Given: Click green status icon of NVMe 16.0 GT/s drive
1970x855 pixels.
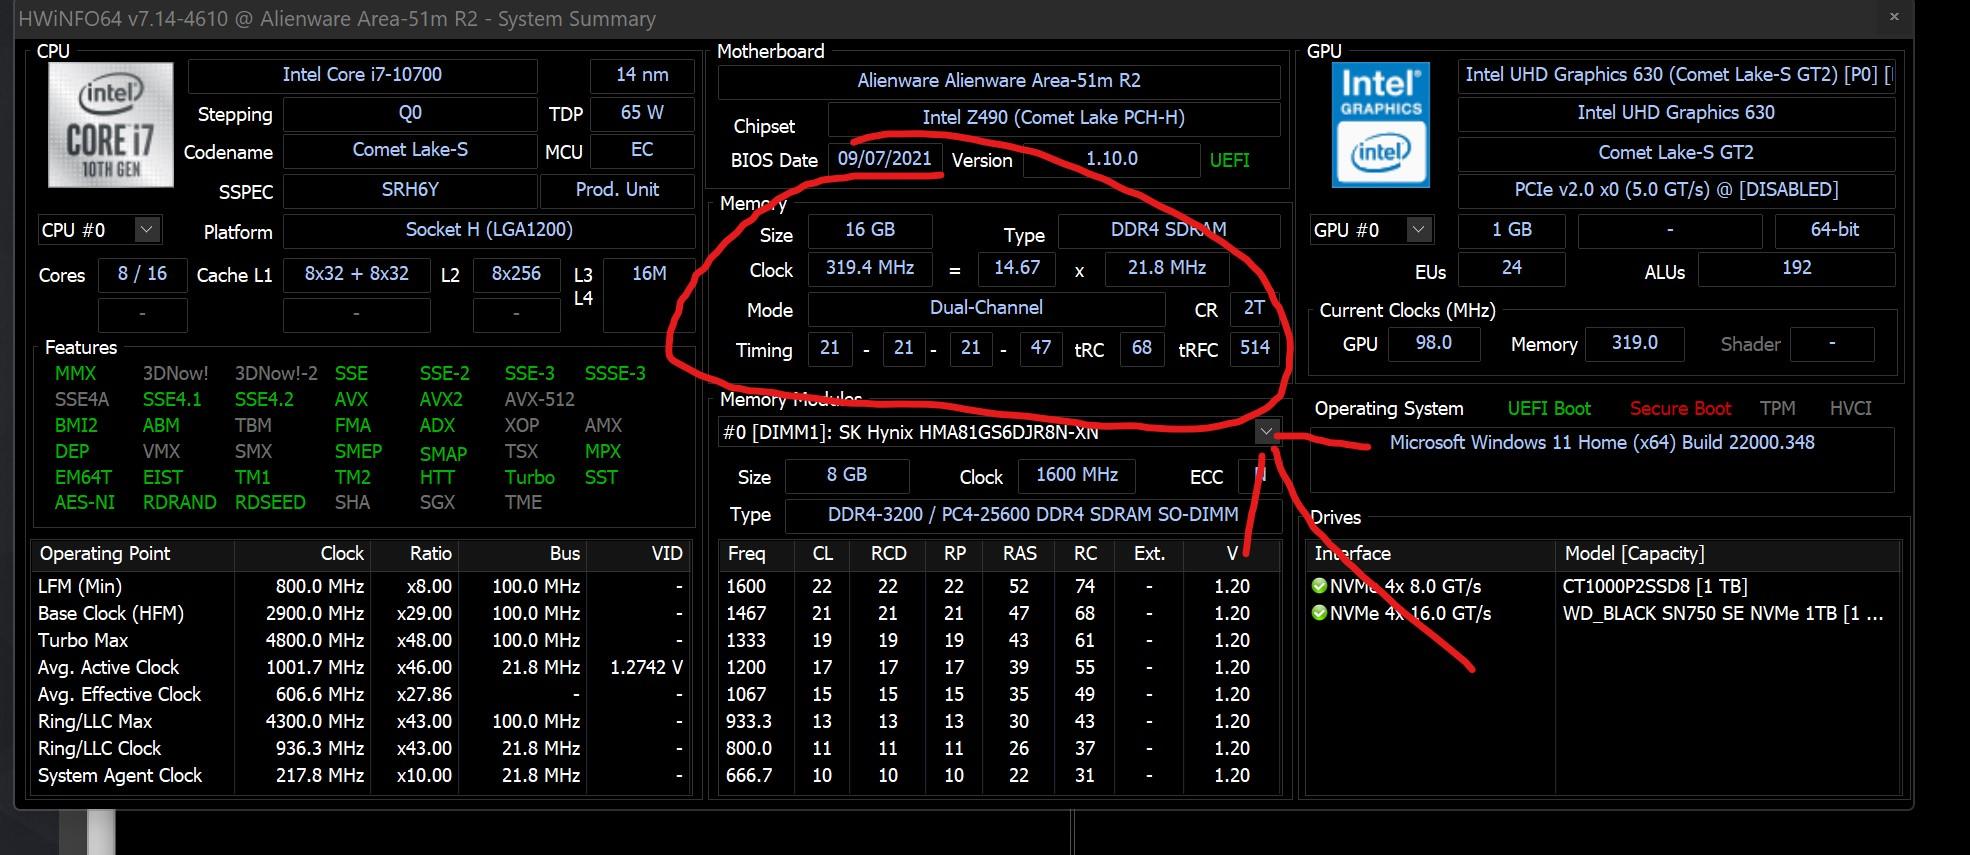Looking at the screenshot, I should (1319, 613).
